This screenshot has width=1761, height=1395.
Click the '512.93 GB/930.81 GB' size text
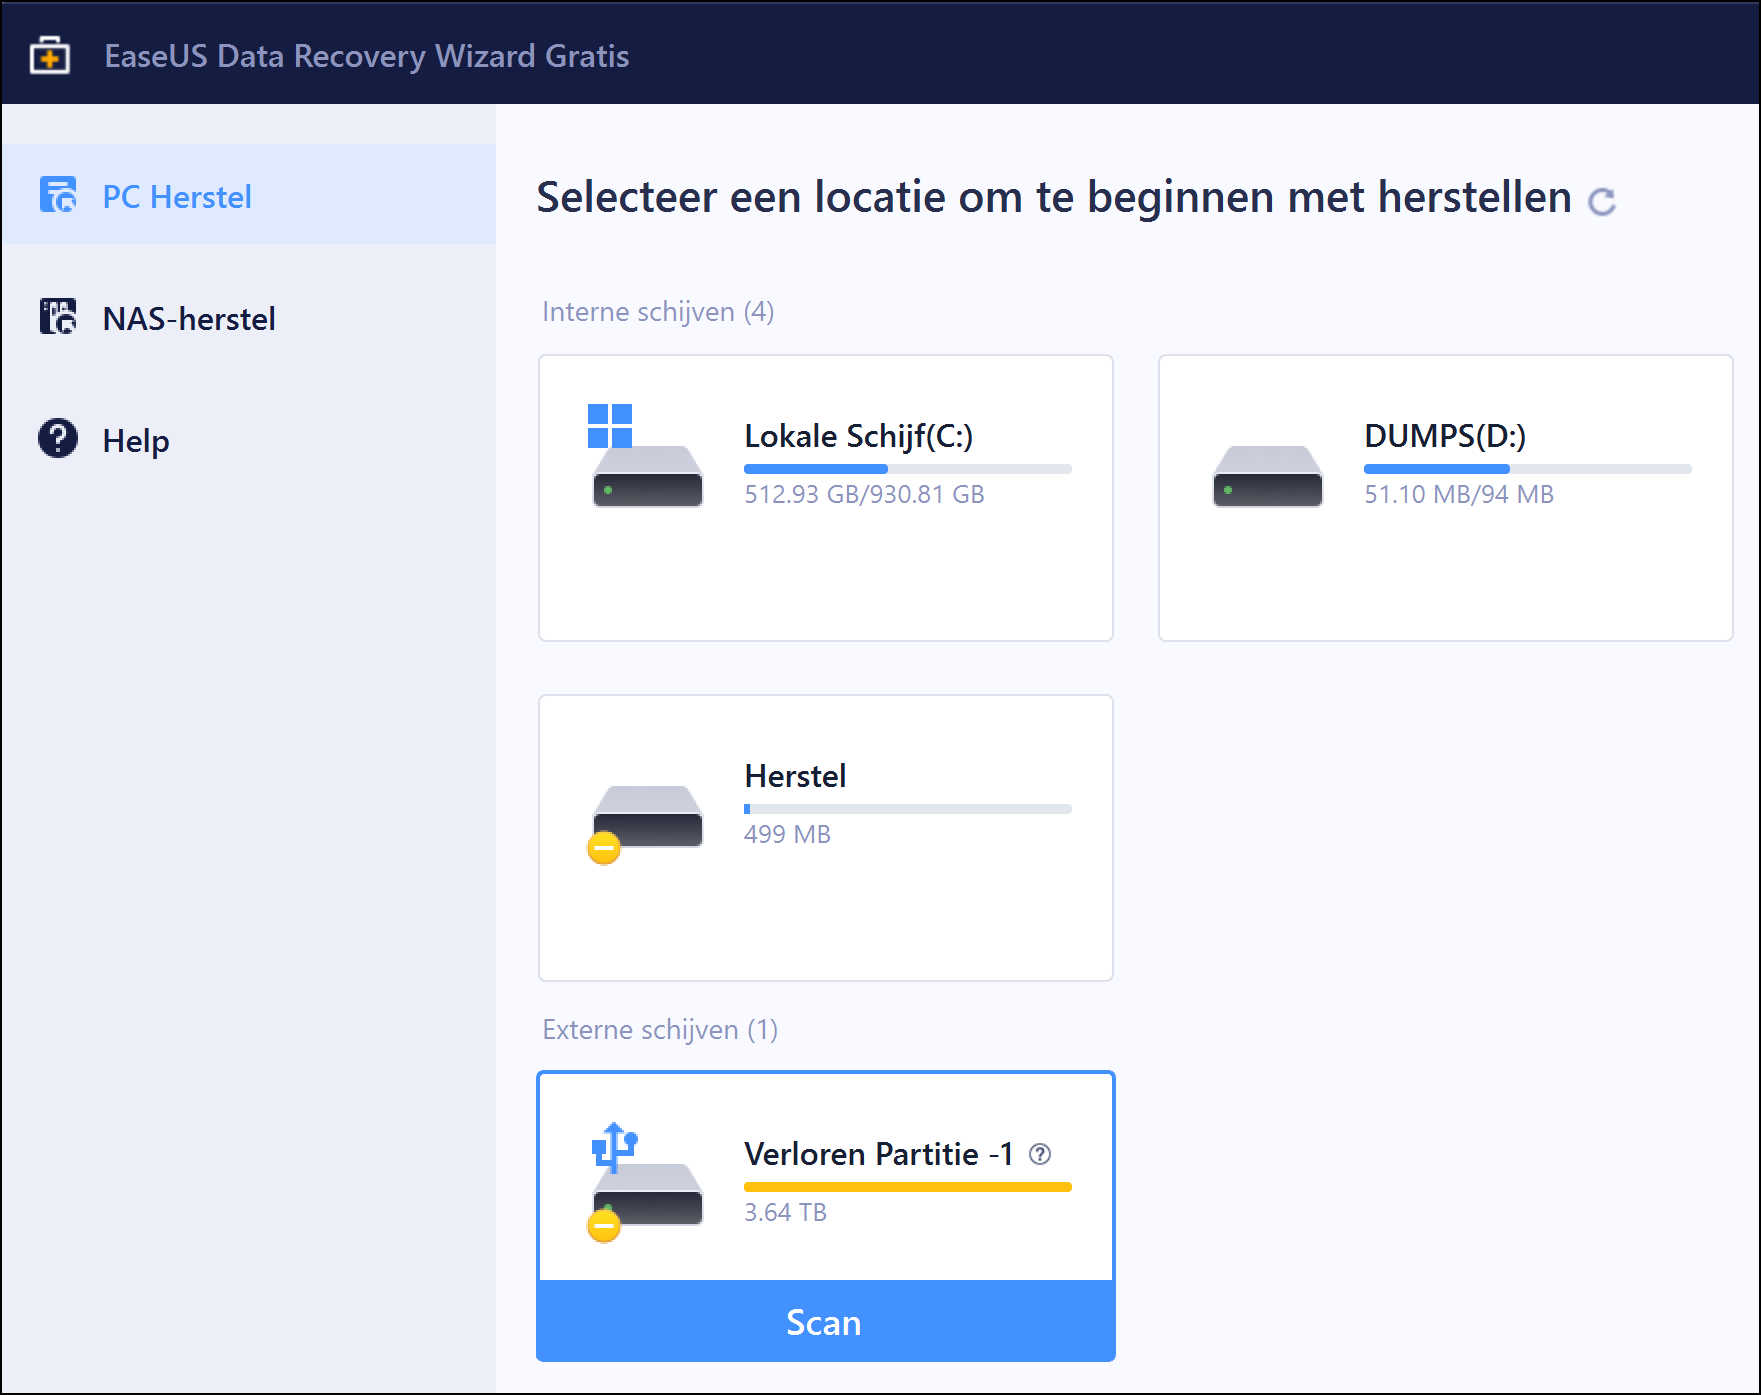point(864,494)
